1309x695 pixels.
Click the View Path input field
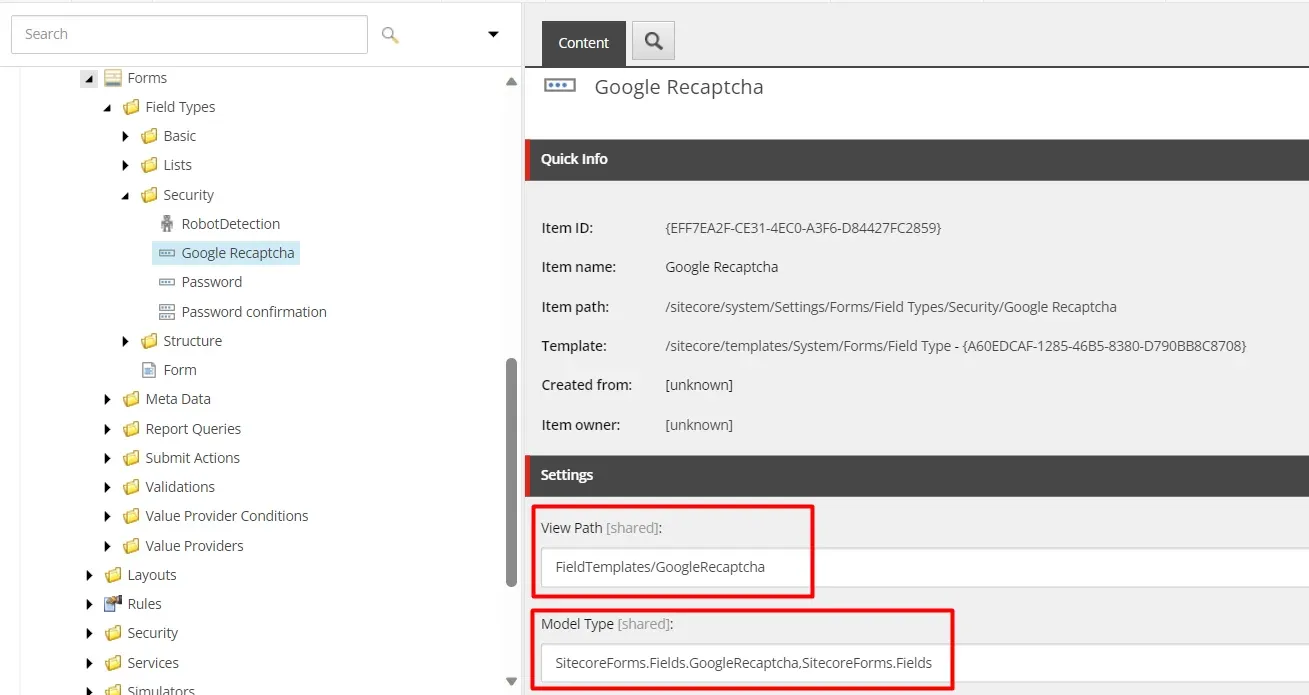925,567
